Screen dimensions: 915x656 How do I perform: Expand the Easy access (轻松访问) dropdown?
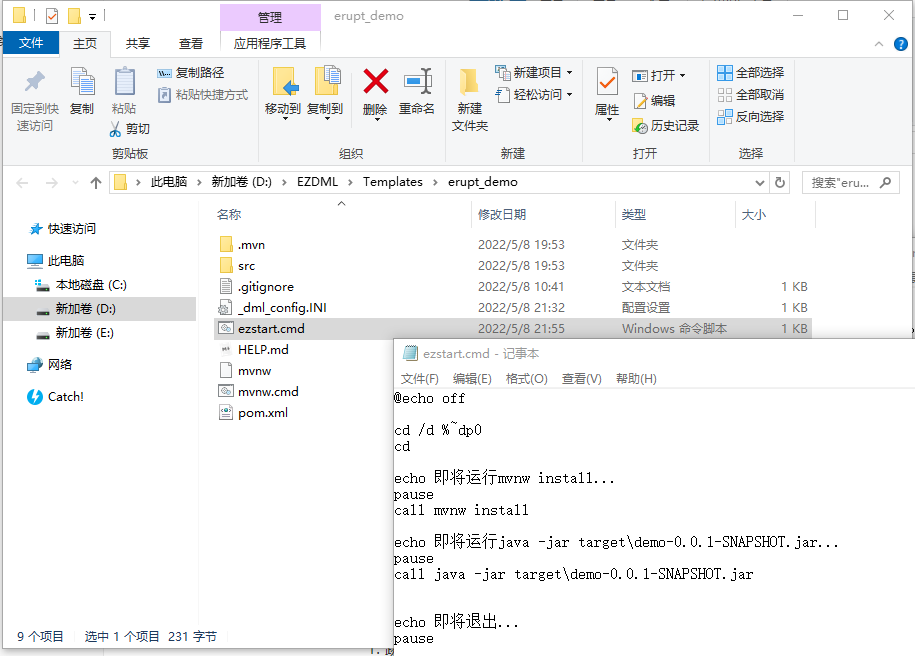(570, 95)
